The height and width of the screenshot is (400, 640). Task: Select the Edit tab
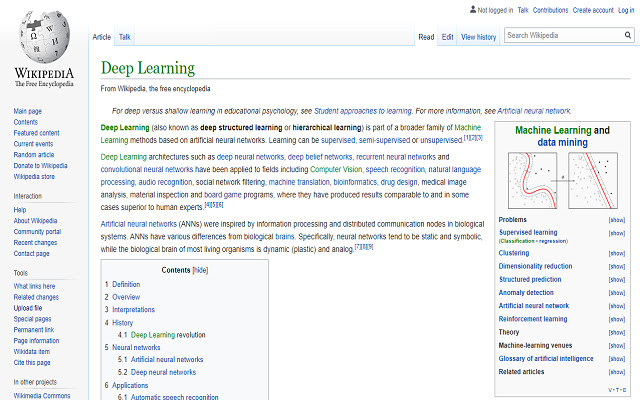448,37
